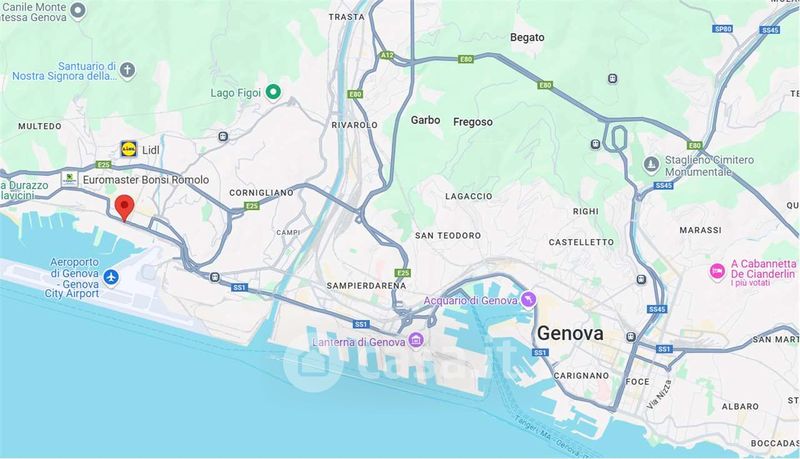Image resolution: width=800 pixels, height=459 pixels.
Task: Select the train station icon near Rivarolo label
Action: click(223, 136)
